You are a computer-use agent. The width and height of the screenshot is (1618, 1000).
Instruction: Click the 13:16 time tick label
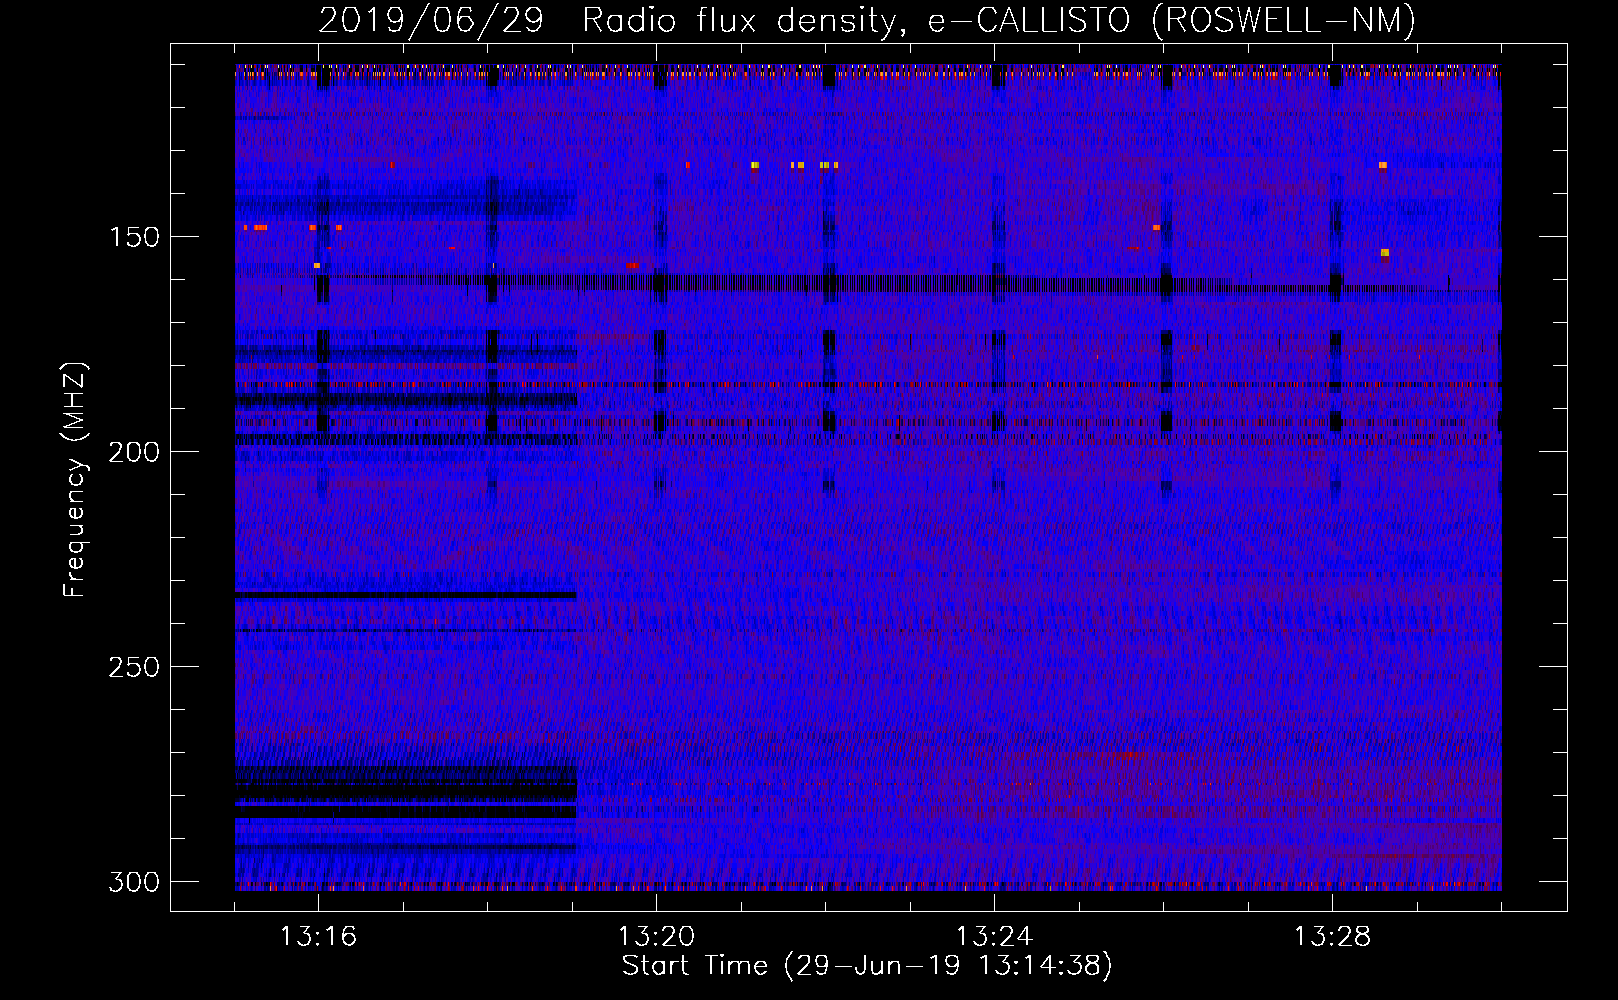click(x=318, y=937)
